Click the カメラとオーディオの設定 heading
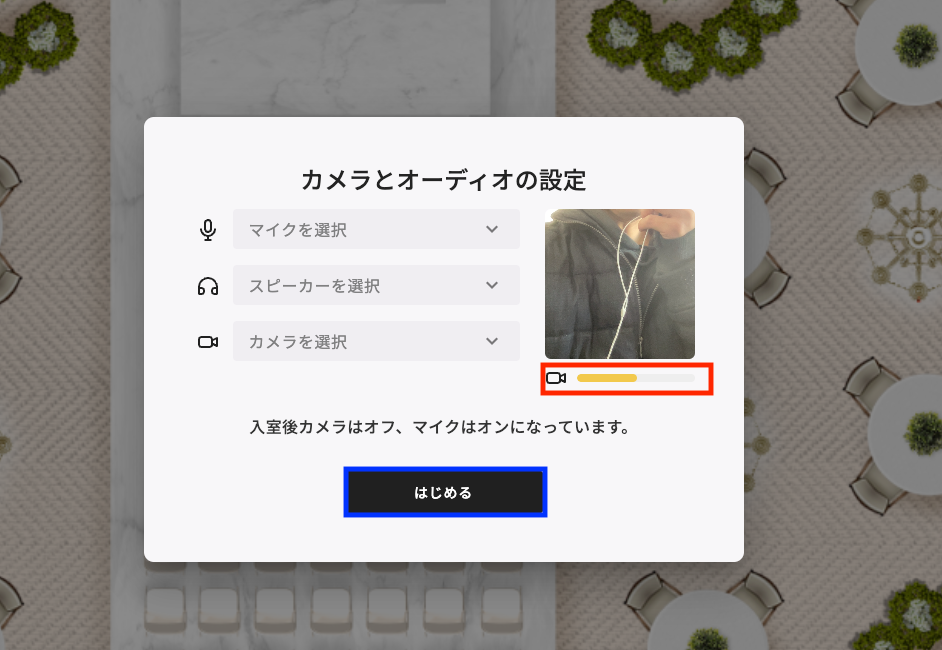Image resolution: width=942 pixels, height=650 pixels. pos(443,180)
